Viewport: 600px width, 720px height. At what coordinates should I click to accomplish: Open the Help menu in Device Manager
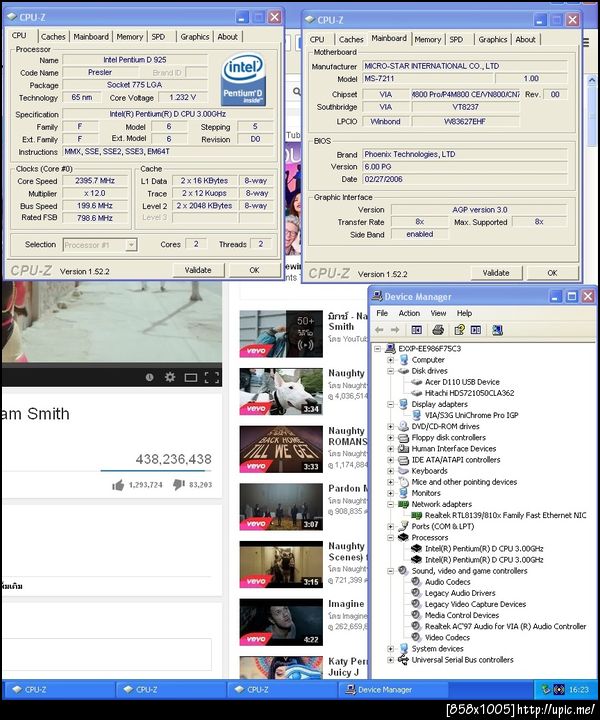click(x=464, y=313)
